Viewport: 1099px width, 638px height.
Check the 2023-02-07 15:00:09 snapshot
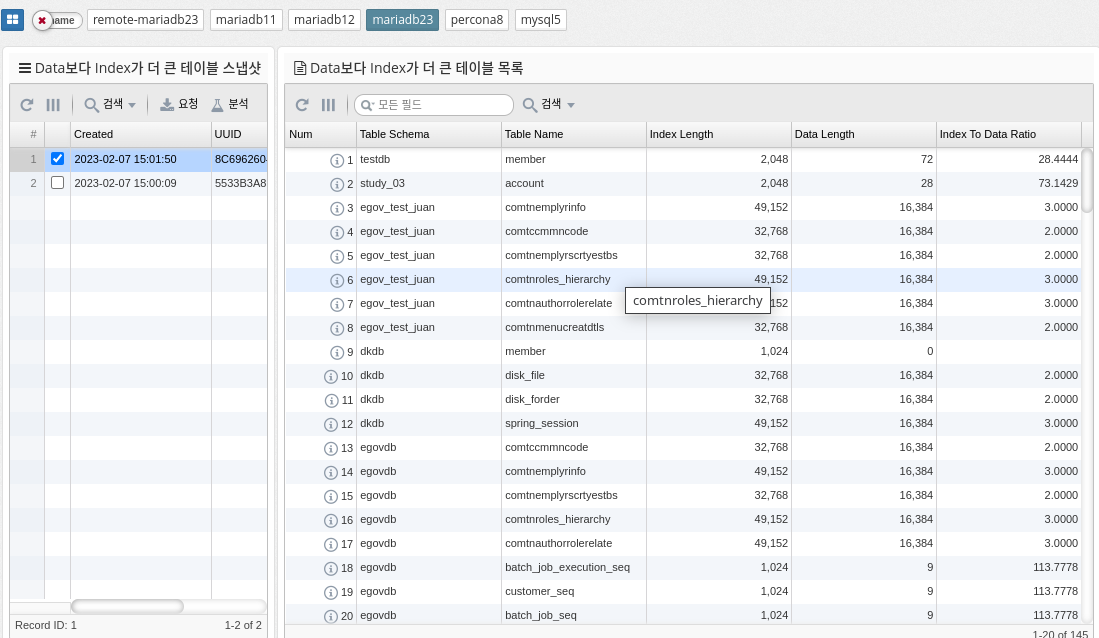57,183
